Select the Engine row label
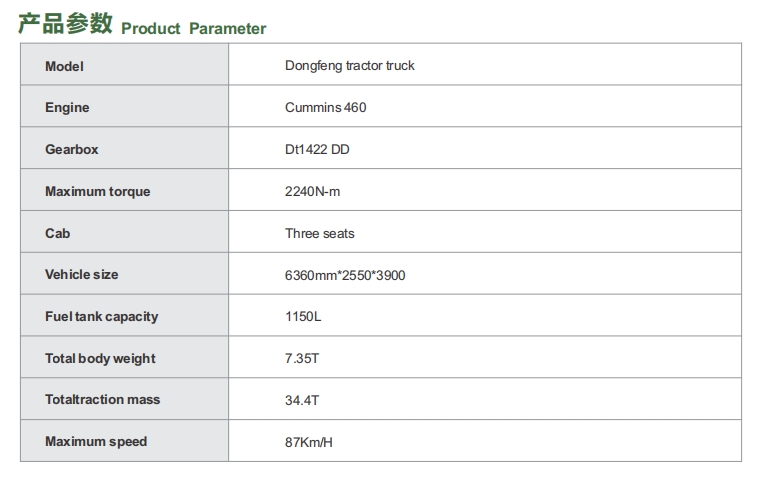761x481 pixels. click(67, 108)
